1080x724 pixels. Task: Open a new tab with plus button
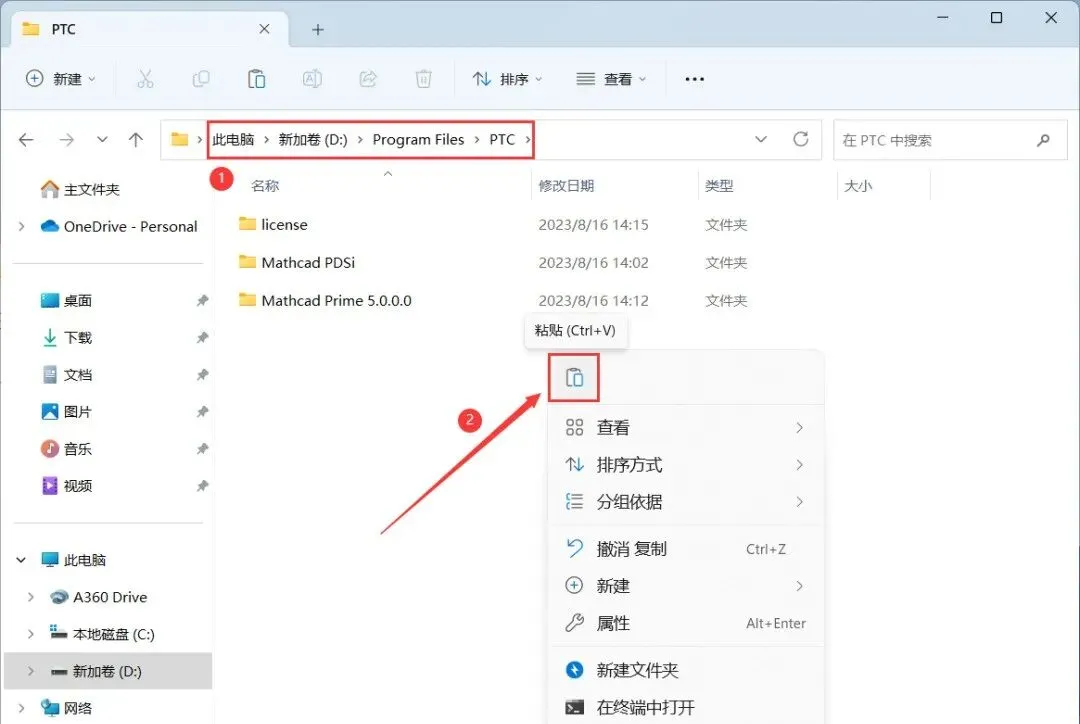pyautogui.click(x=318, y=30)
